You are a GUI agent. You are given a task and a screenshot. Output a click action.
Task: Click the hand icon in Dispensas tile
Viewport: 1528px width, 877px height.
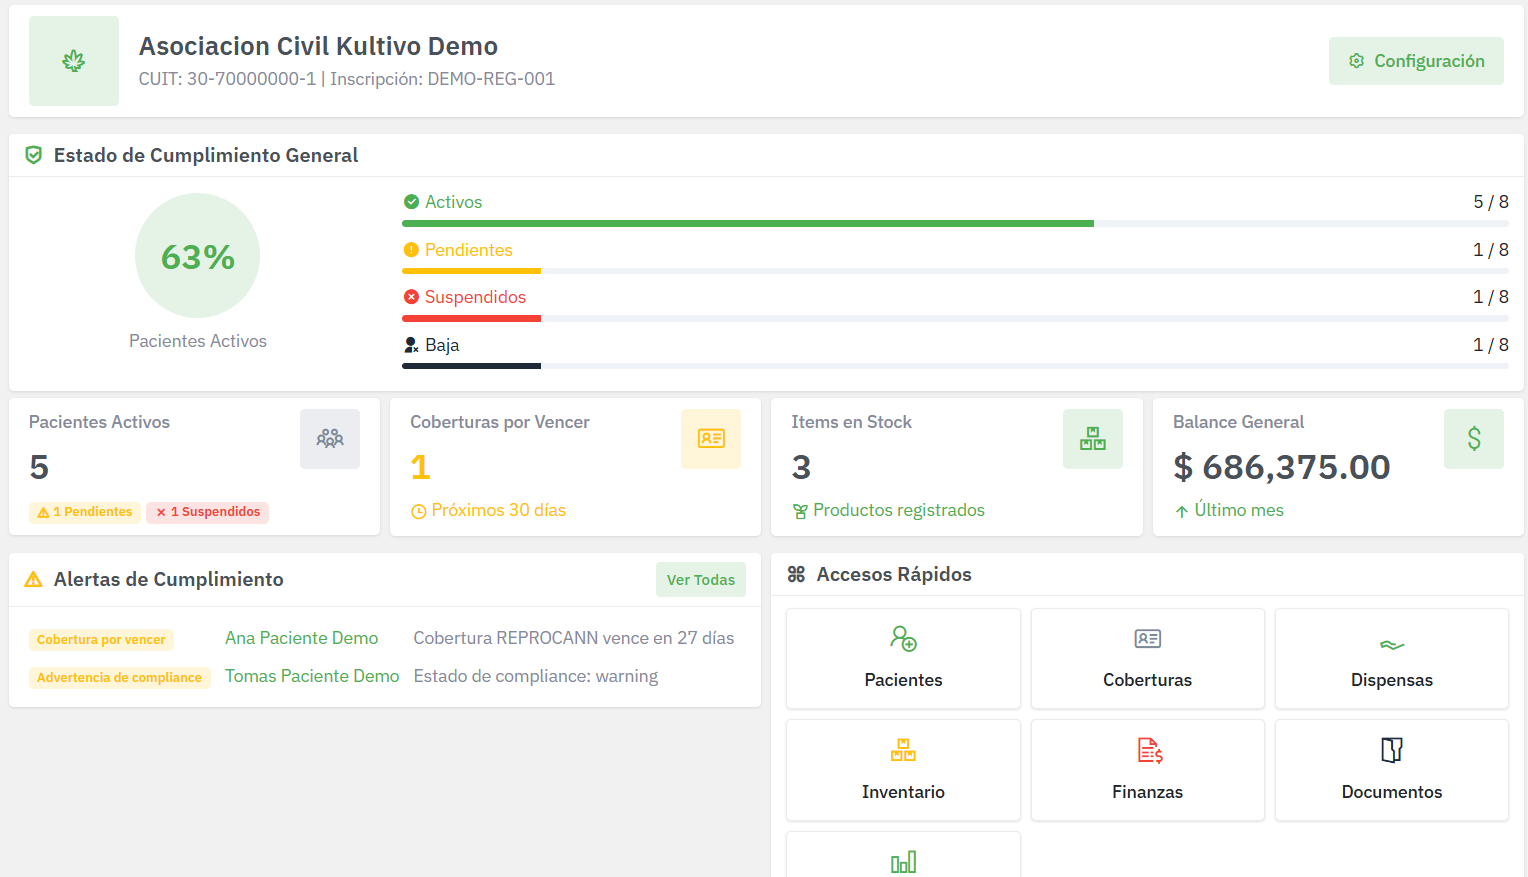1392,645
